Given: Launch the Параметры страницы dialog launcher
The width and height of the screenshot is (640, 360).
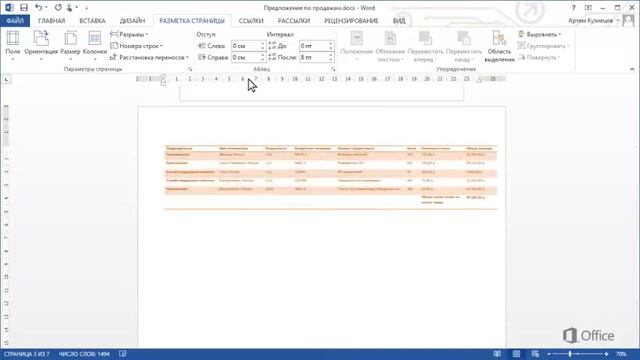Looking at the screenshot, I should click(190, 69).
